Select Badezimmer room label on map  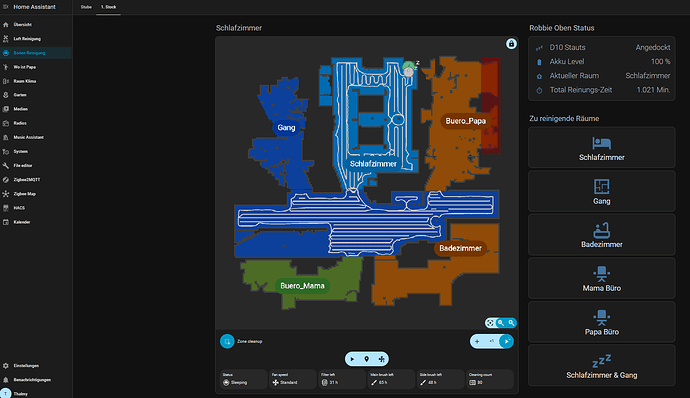coord(460,248)
